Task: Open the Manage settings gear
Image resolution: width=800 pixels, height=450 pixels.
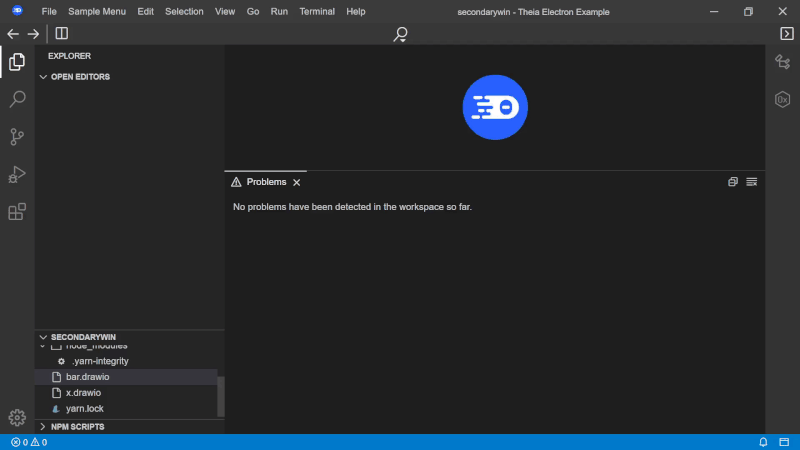Action: pos(17,417)
